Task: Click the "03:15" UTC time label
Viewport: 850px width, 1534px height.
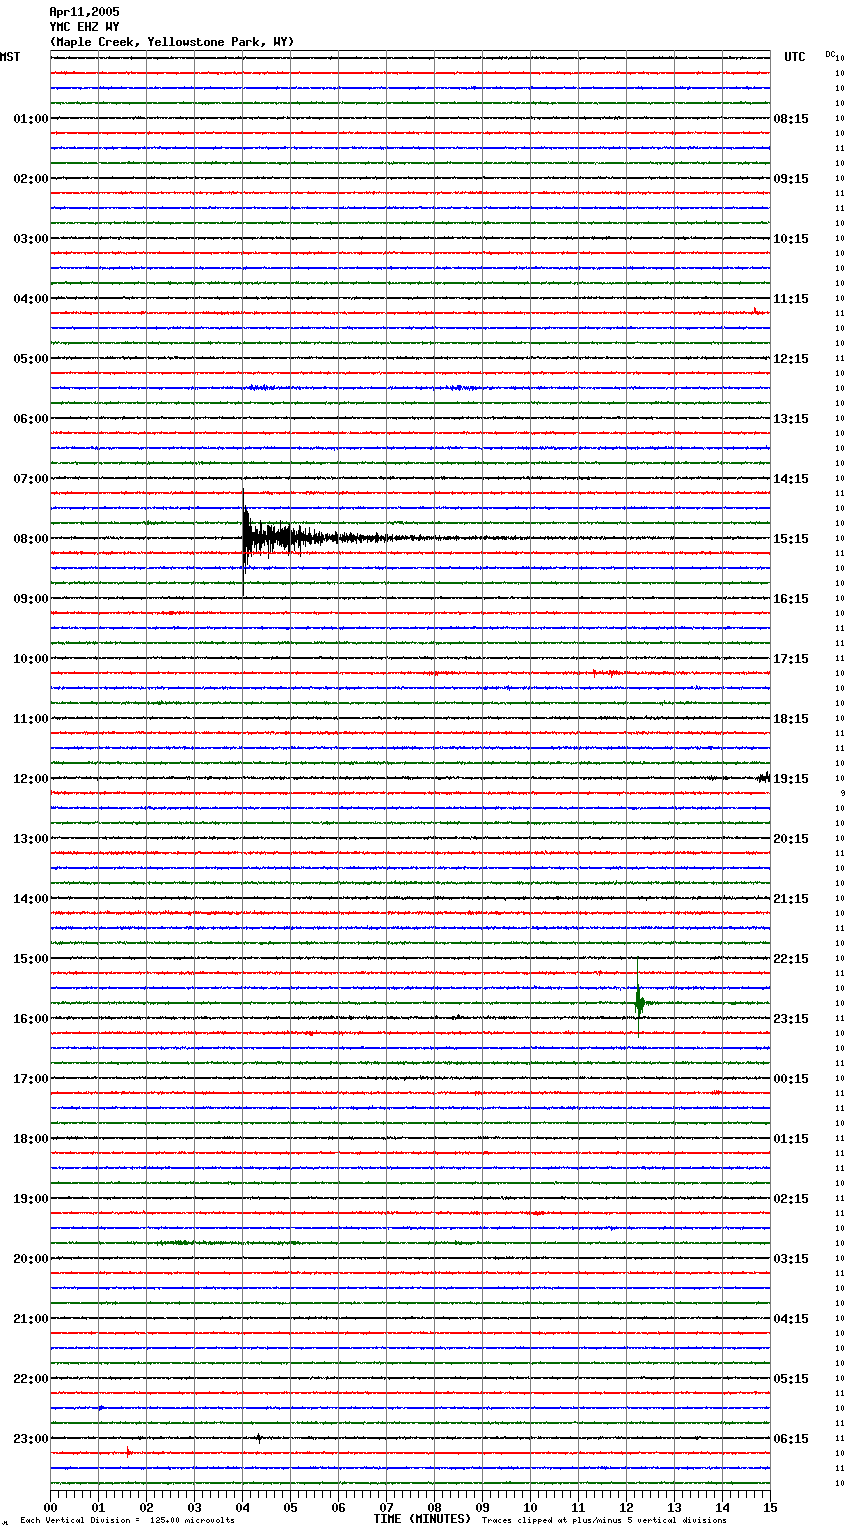Action: (x=791, y=1259)
